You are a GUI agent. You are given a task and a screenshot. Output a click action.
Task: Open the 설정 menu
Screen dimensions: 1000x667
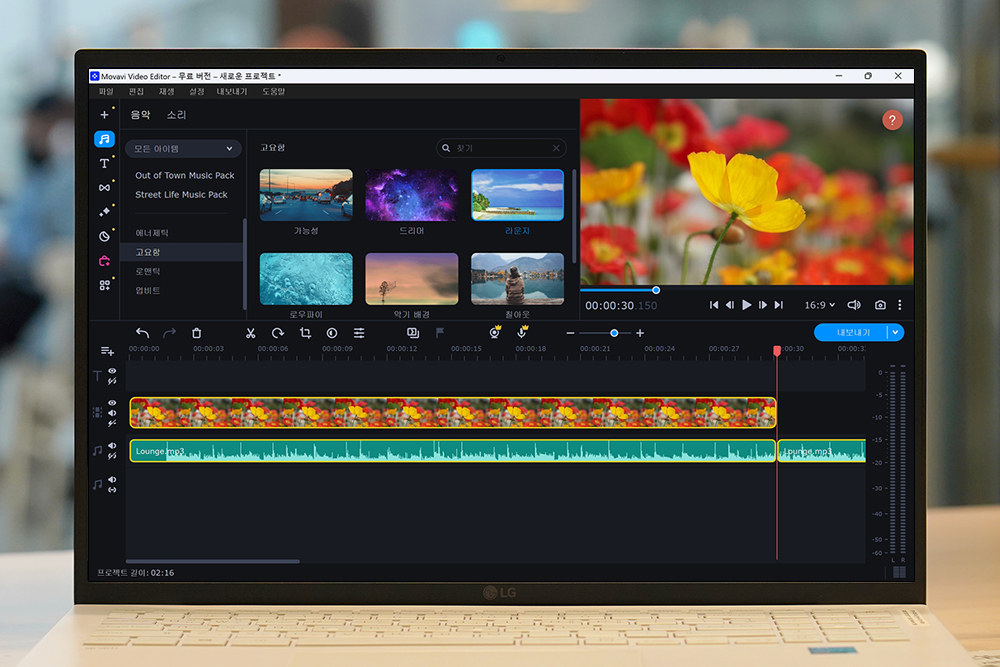point(196,92)
